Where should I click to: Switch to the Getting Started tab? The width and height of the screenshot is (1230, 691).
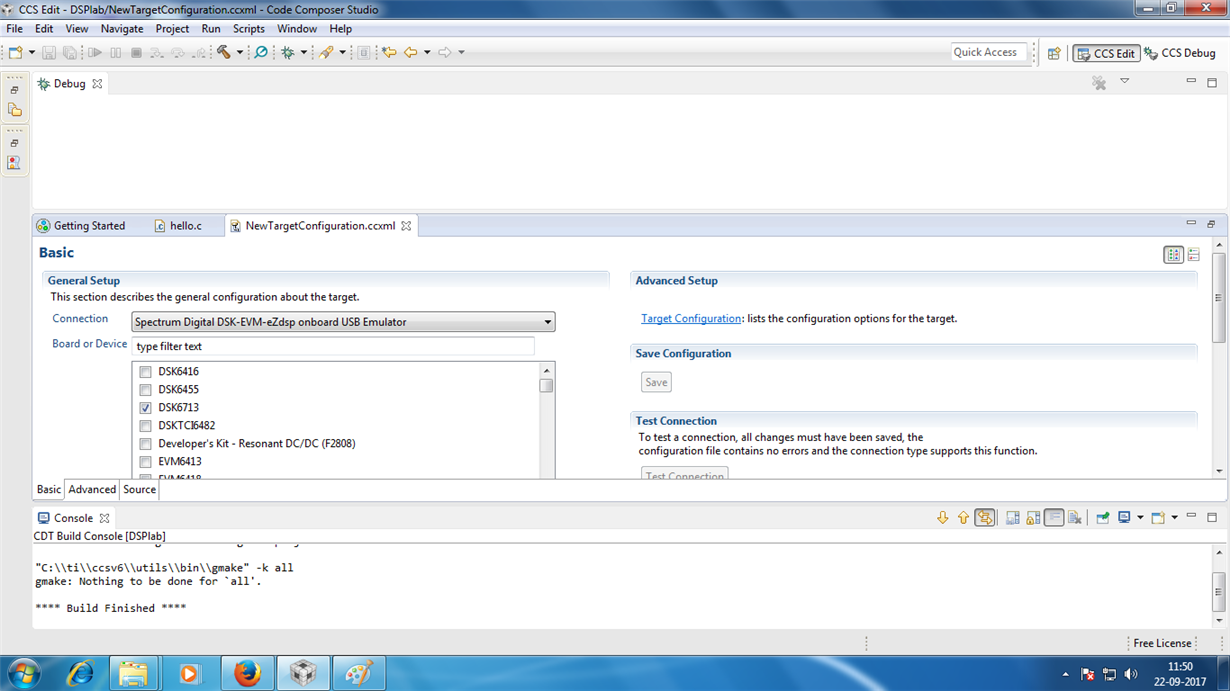point(80,226)
